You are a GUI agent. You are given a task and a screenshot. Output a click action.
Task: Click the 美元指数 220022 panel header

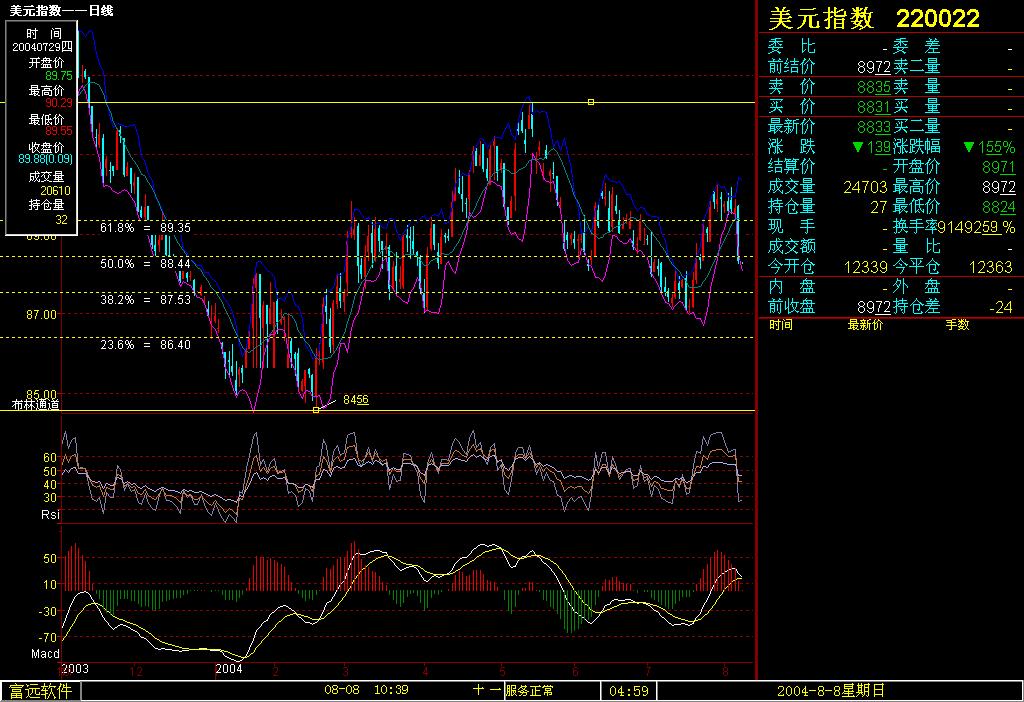[873, 18]
